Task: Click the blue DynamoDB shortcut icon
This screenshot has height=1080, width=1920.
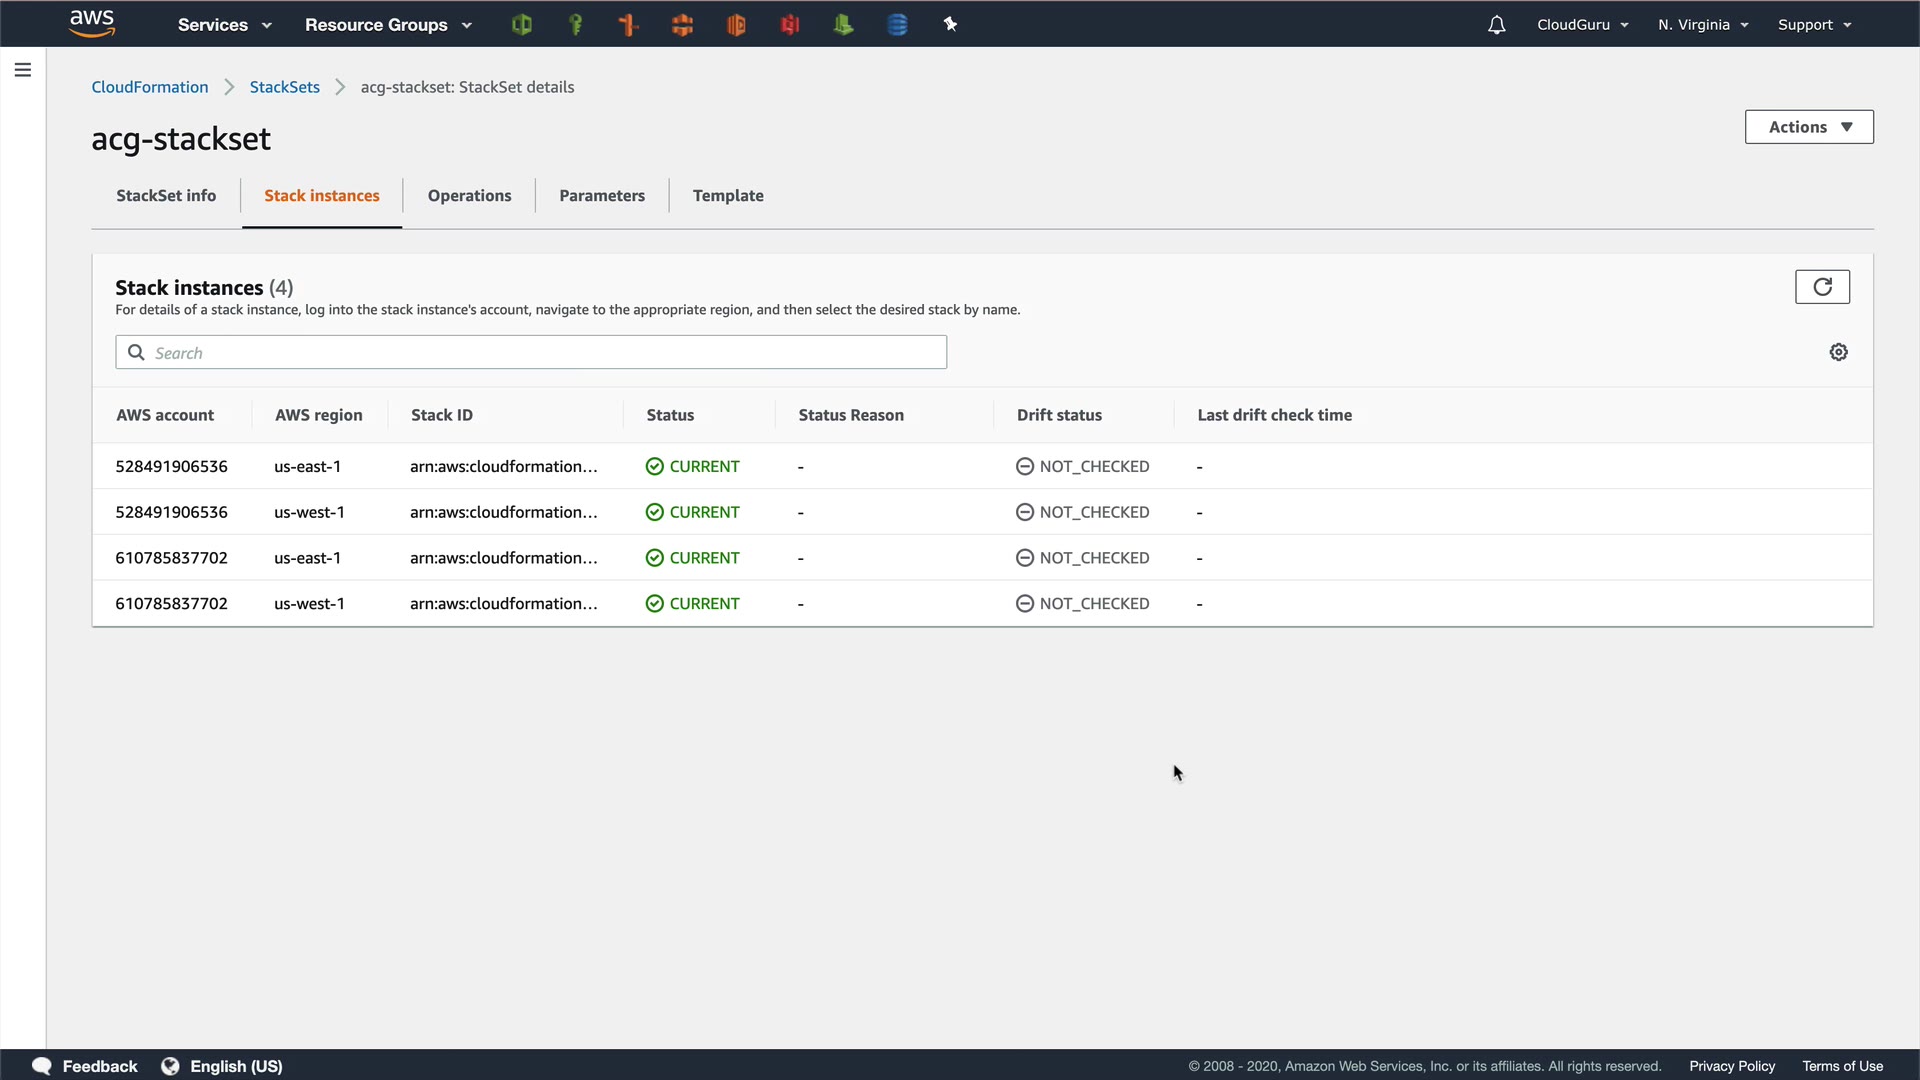Action: (897, 25)
